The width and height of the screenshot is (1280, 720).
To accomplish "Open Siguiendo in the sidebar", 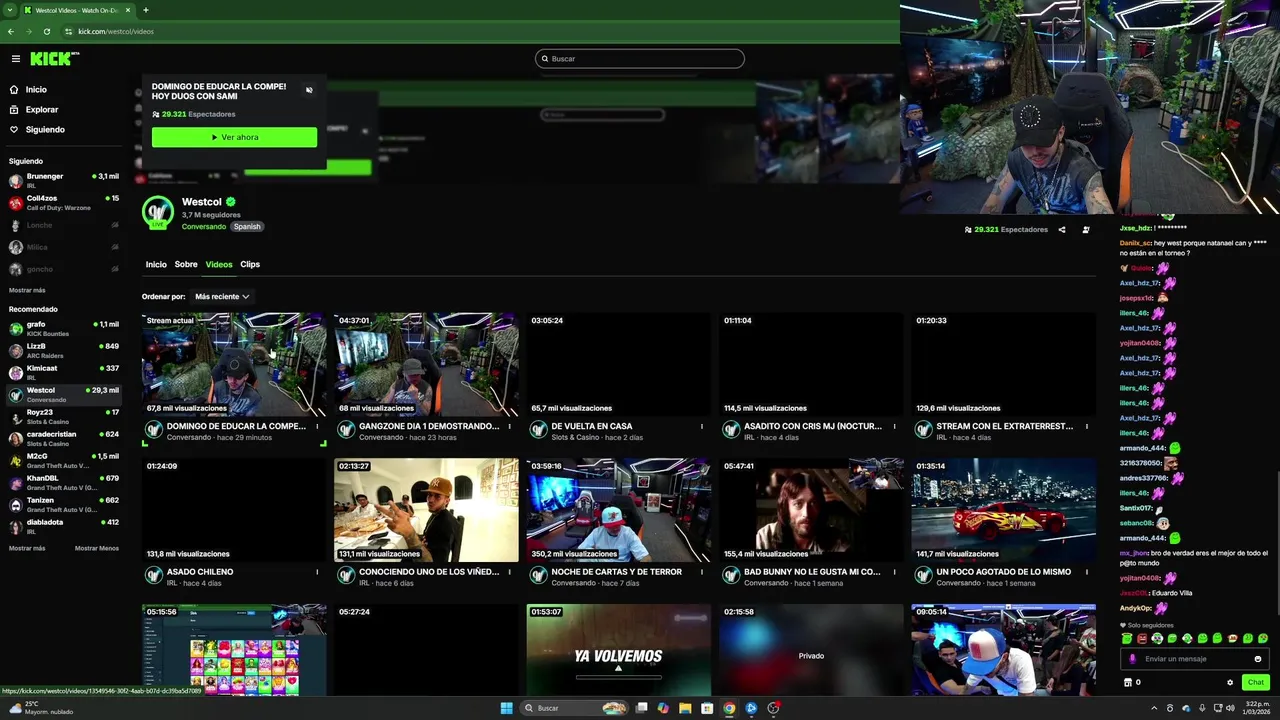I will (x=45, y=129).
